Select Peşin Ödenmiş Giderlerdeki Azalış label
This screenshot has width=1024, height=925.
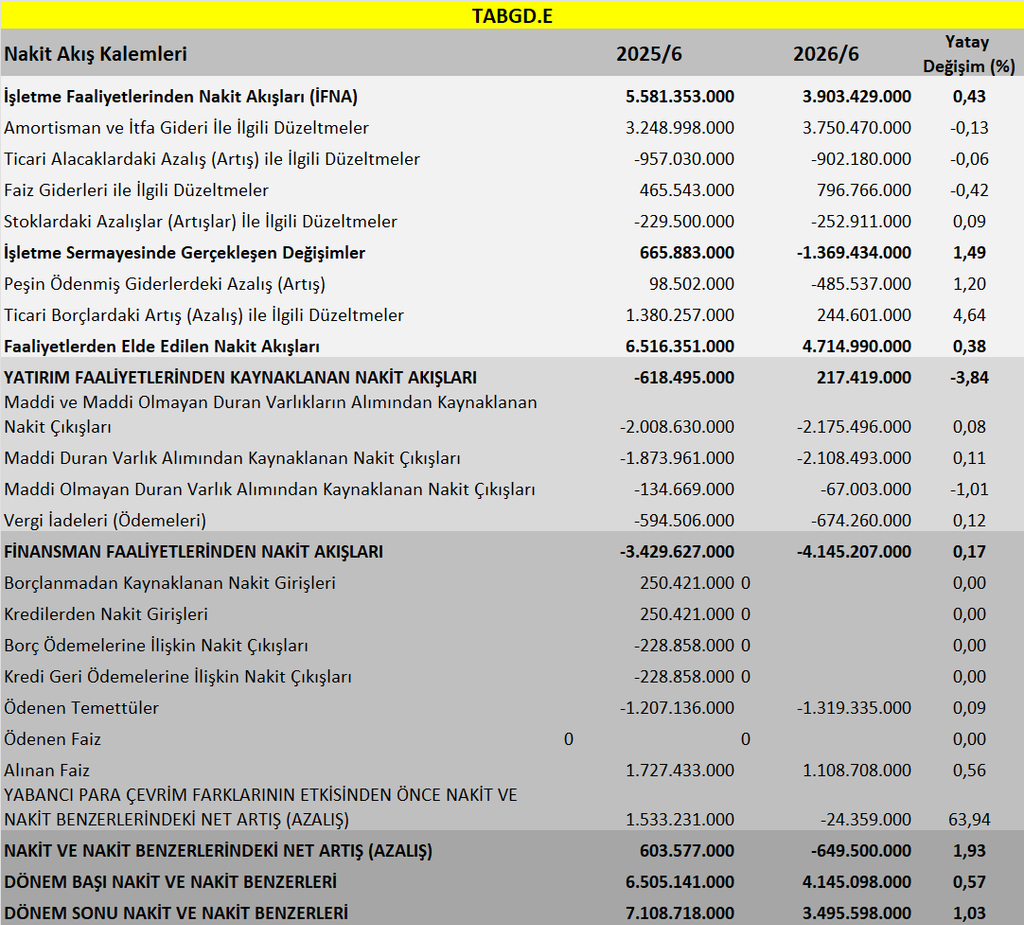(x=165, y=284)
